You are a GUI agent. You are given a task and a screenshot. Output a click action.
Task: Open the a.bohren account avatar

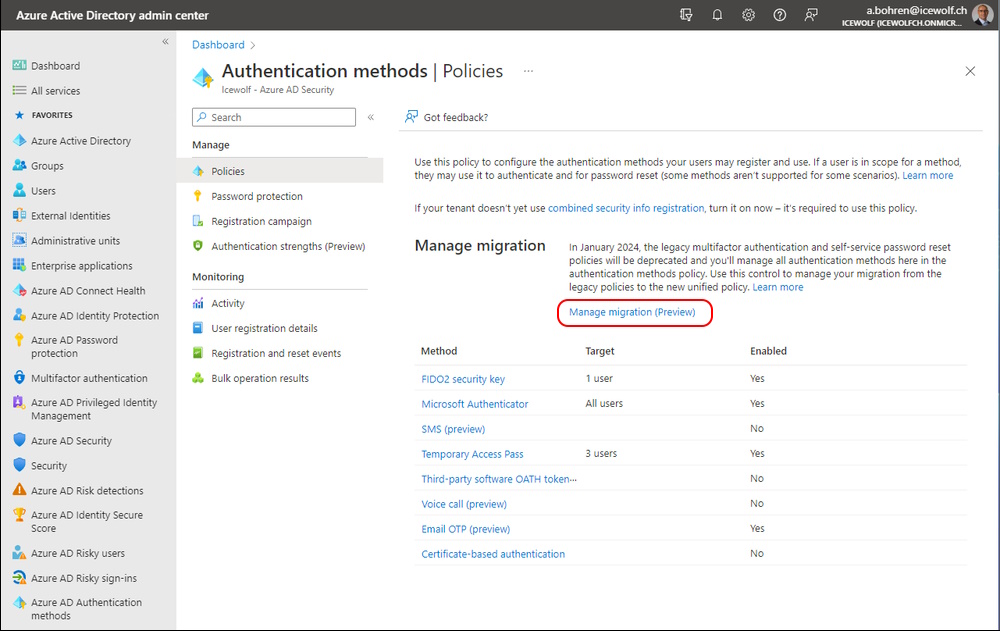(983, 15)
